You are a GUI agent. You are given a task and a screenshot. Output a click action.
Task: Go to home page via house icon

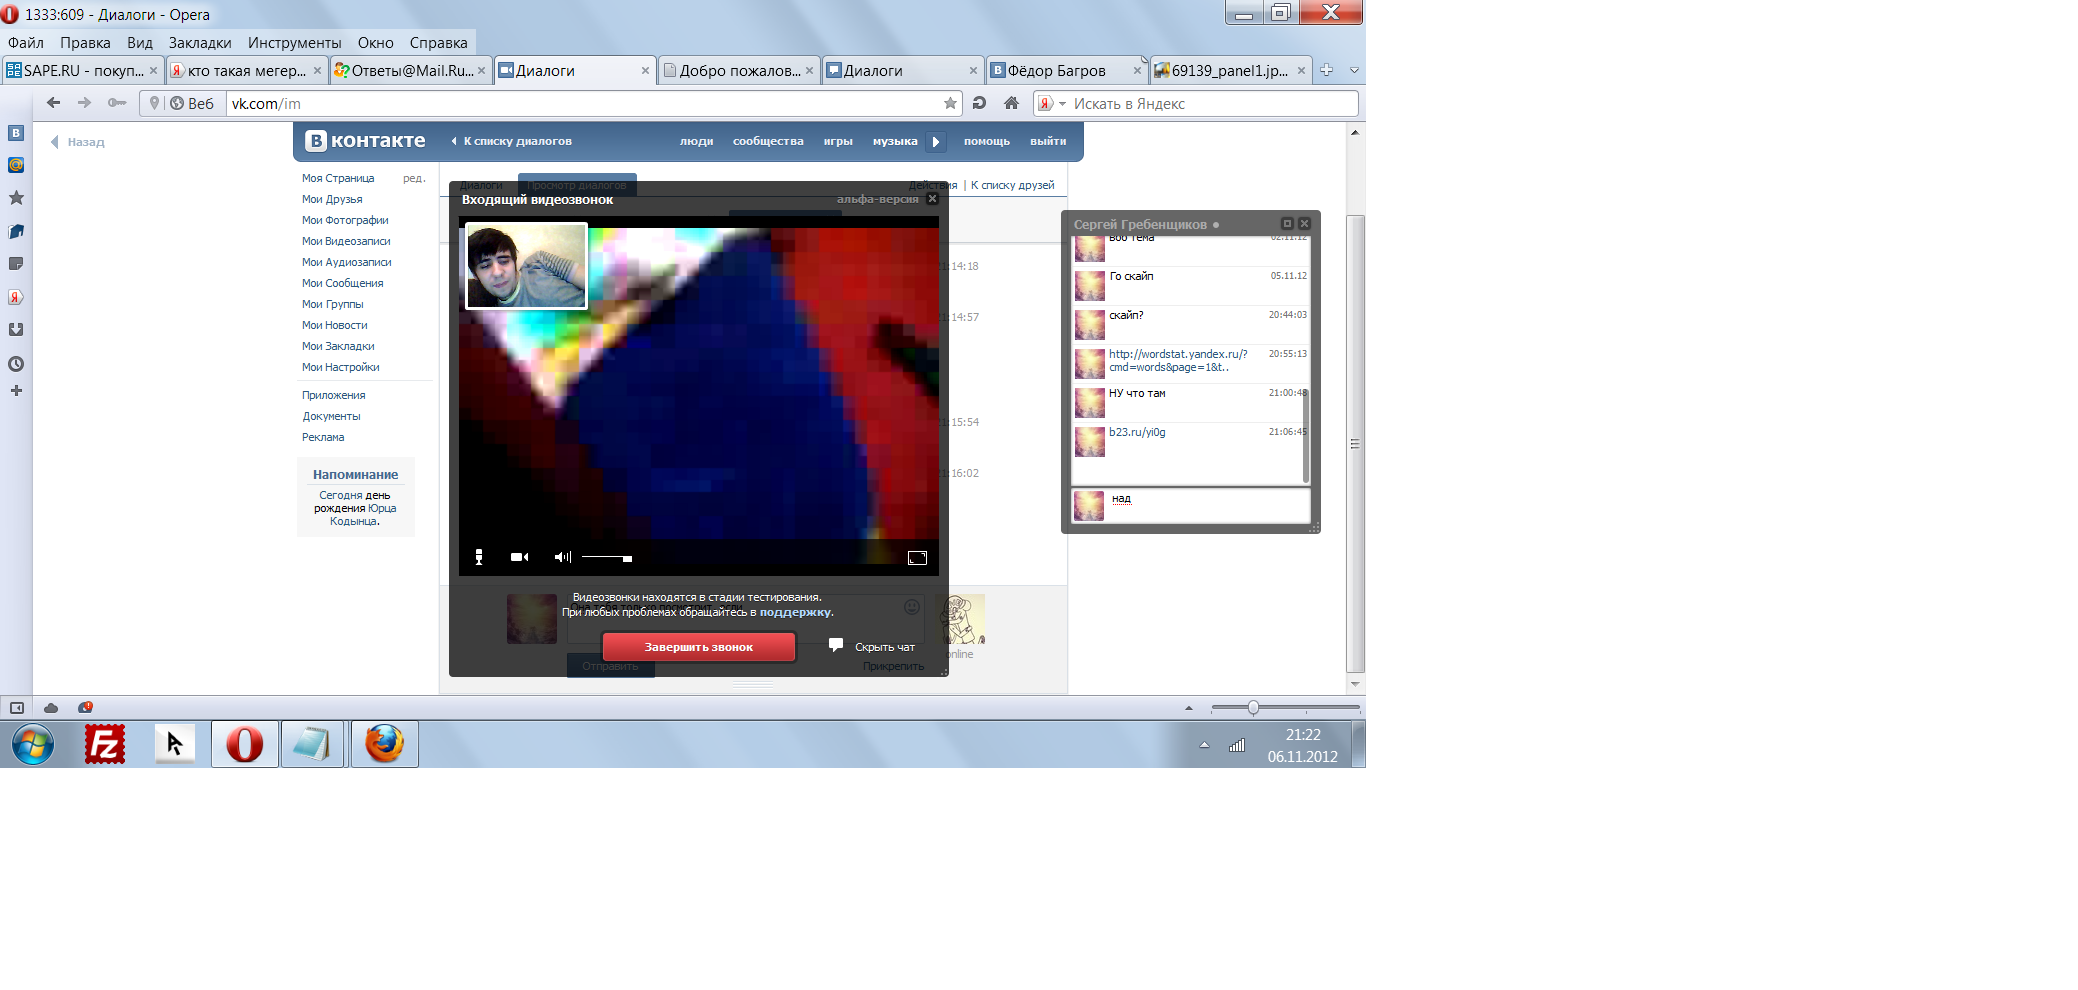(1012, 103)
